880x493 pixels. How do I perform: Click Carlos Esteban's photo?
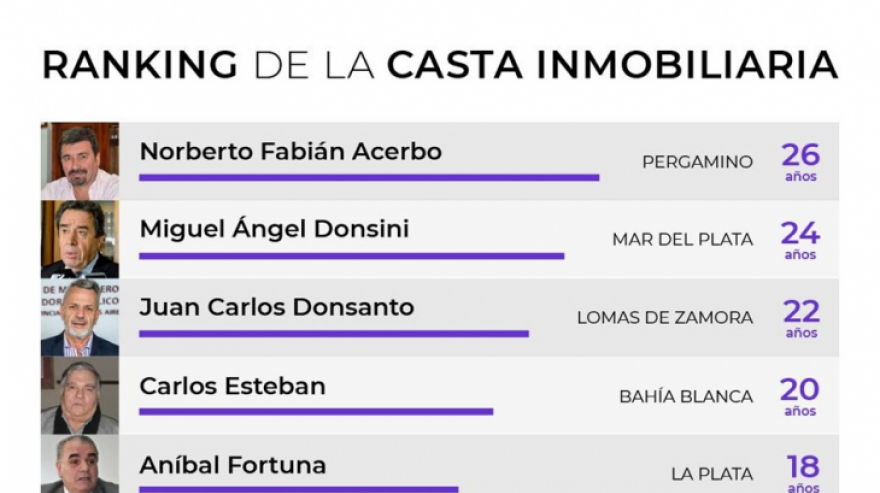tap(80, 395)
